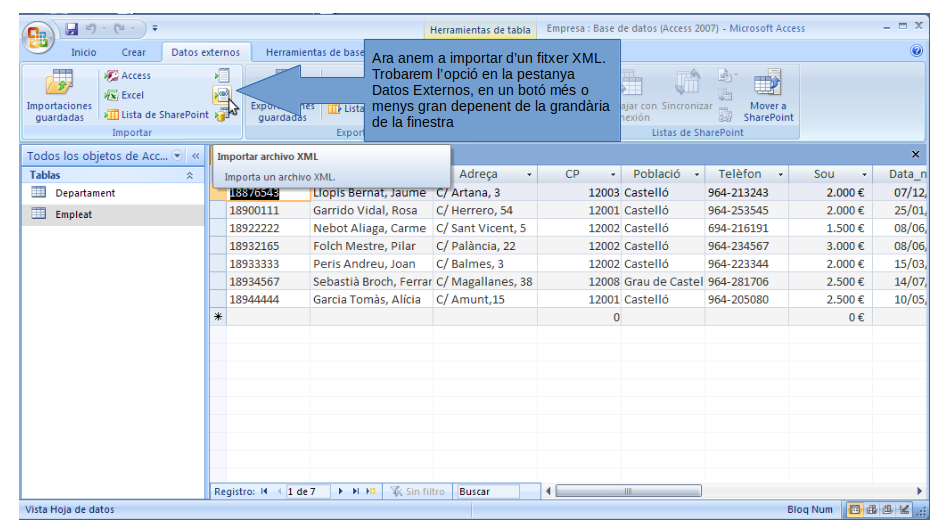Click the current record number field
Image resolution: width=943 pixels, height=530 pixels.
coord(307,491)
